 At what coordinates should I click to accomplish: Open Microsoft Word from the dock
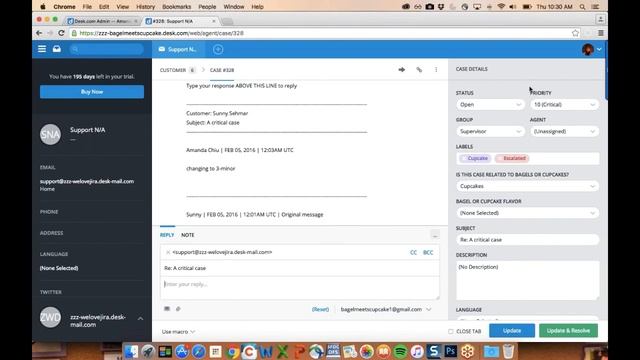266,351
